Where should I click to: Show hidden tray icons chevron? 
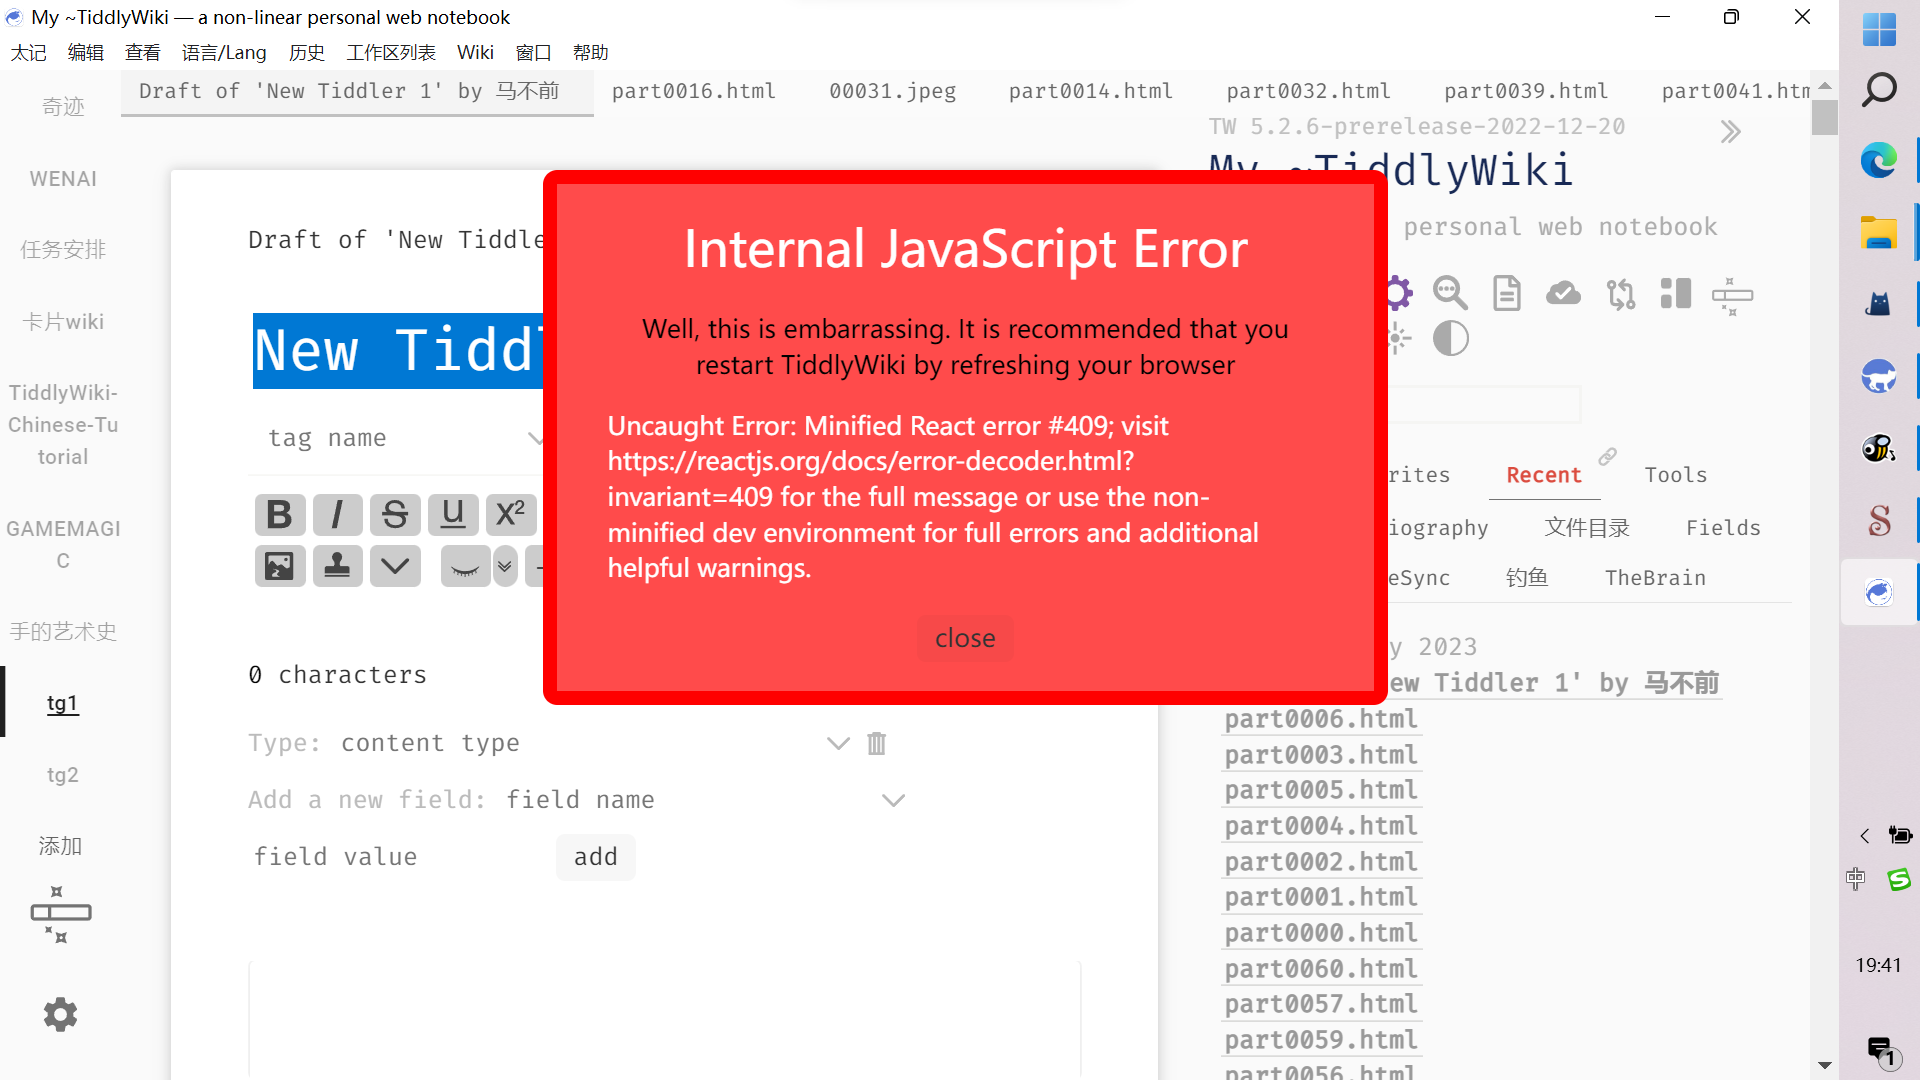click(1864, 836)
